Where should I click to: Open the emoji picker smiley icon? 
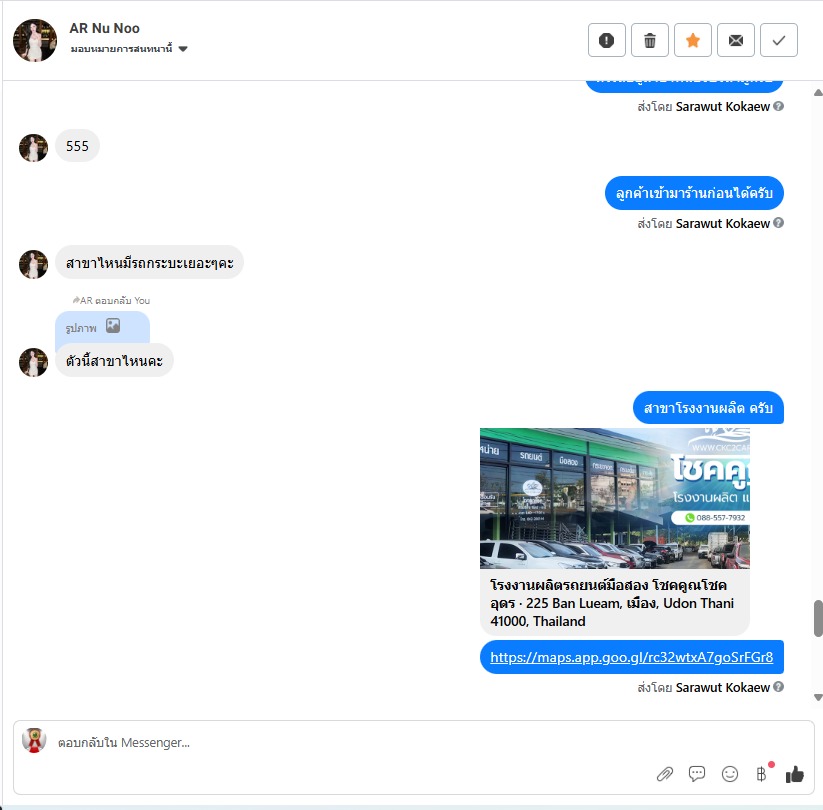(x=730, y=774)
